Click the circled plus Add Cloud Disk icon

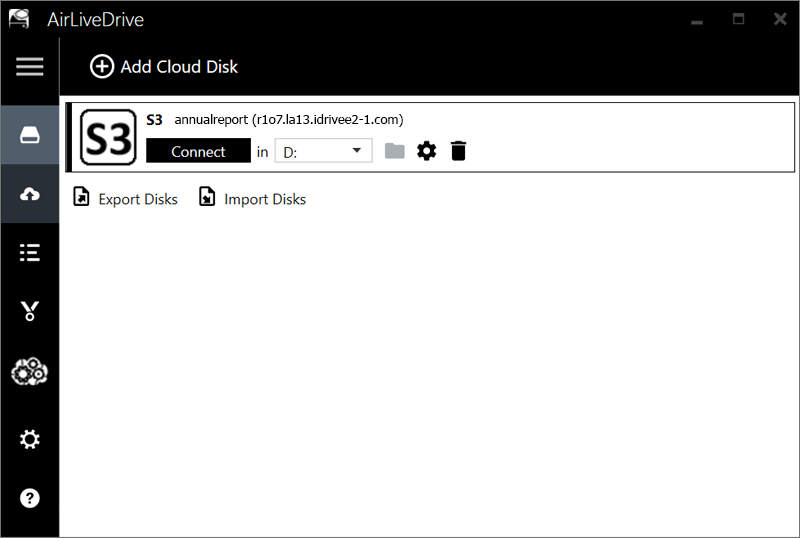pyautogui.click(x=102, y=66)
